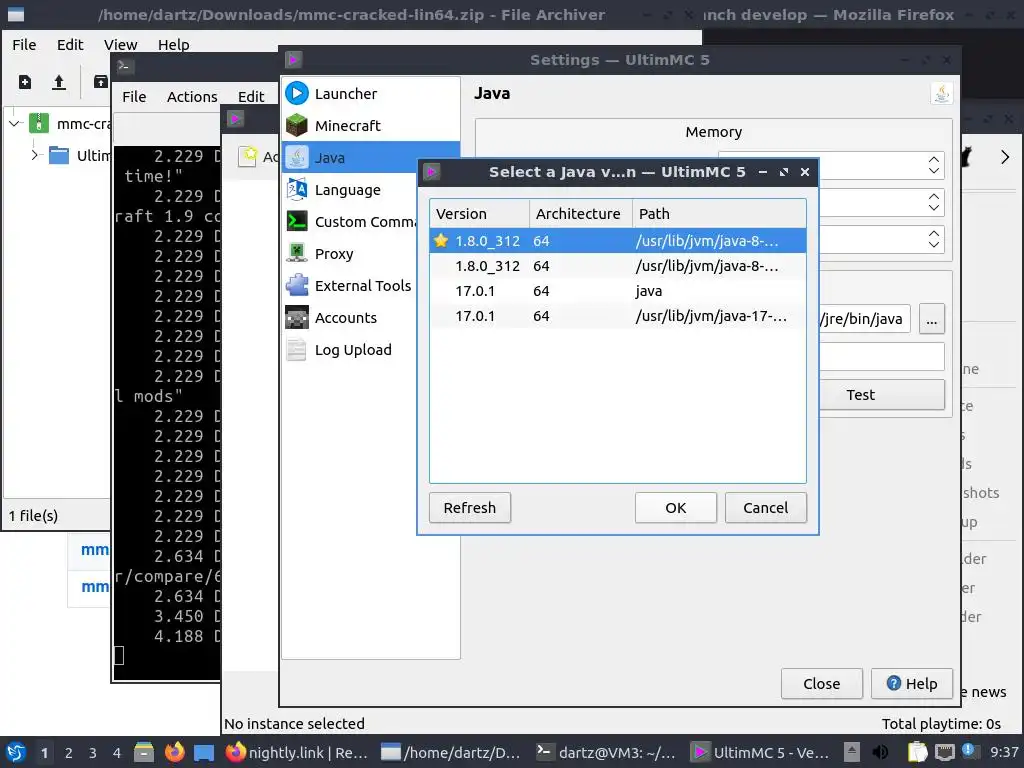
Task: Select Java 17.0.1 /usr/lib/jvm/java-17 row
Action: 618,316
